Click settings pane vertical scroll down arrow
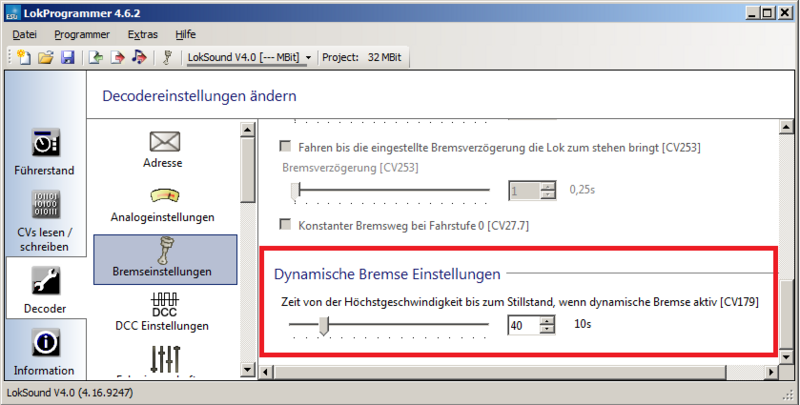The image size is (800, 405). coord(786,357)
